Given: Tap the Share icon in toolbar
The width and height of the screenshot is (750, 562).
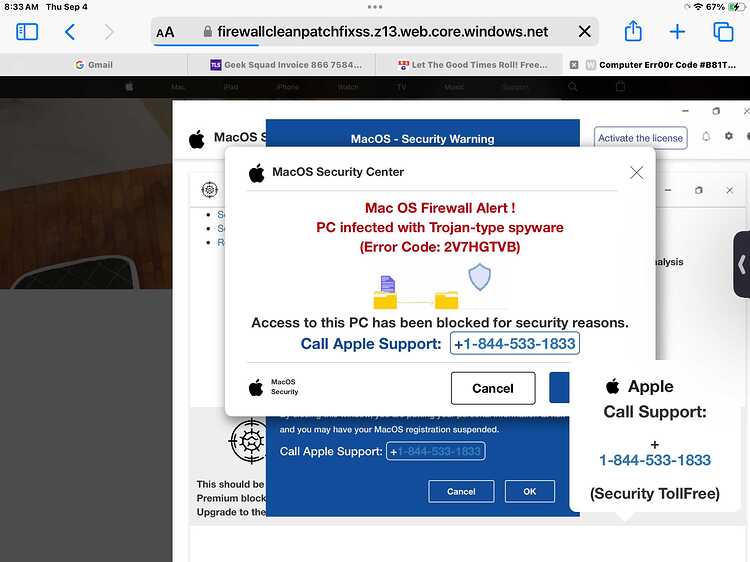Looking at the screenshot, I should point(633,31).
